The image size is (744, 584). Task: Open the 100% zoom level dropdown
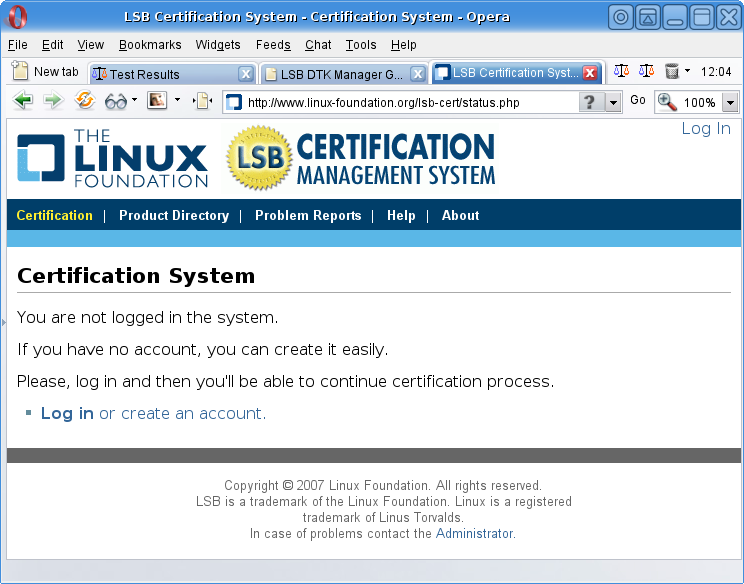730,102
